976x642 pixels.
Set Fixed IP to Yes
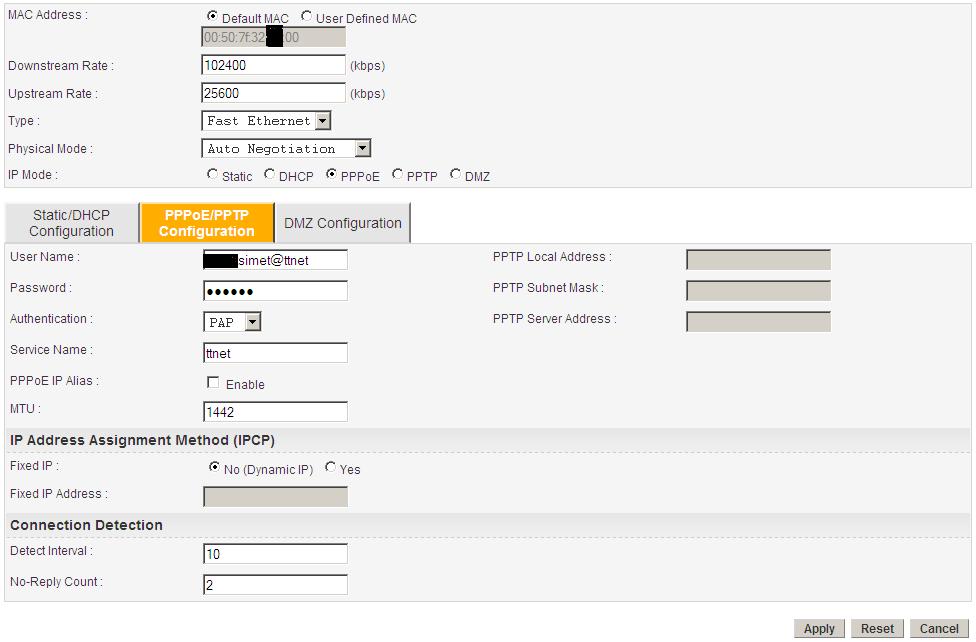331,468
